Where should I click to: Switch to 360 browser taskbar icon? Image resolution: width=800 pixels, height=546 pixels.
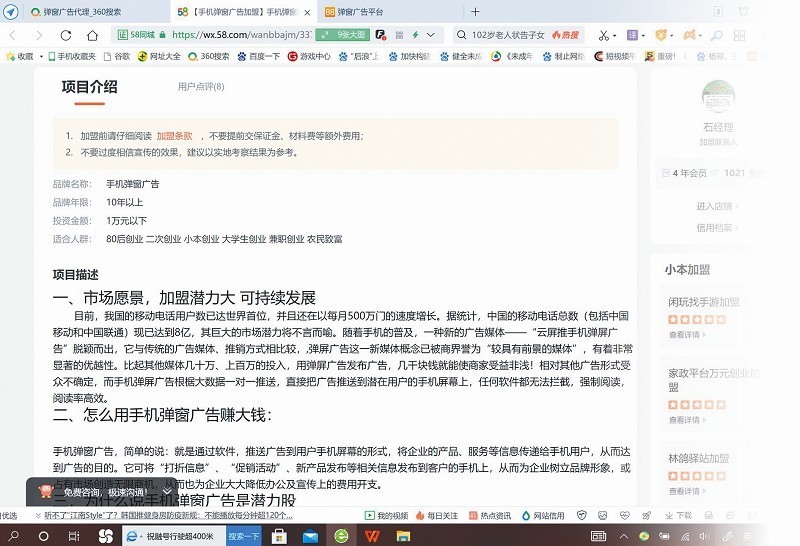(341, 536)
